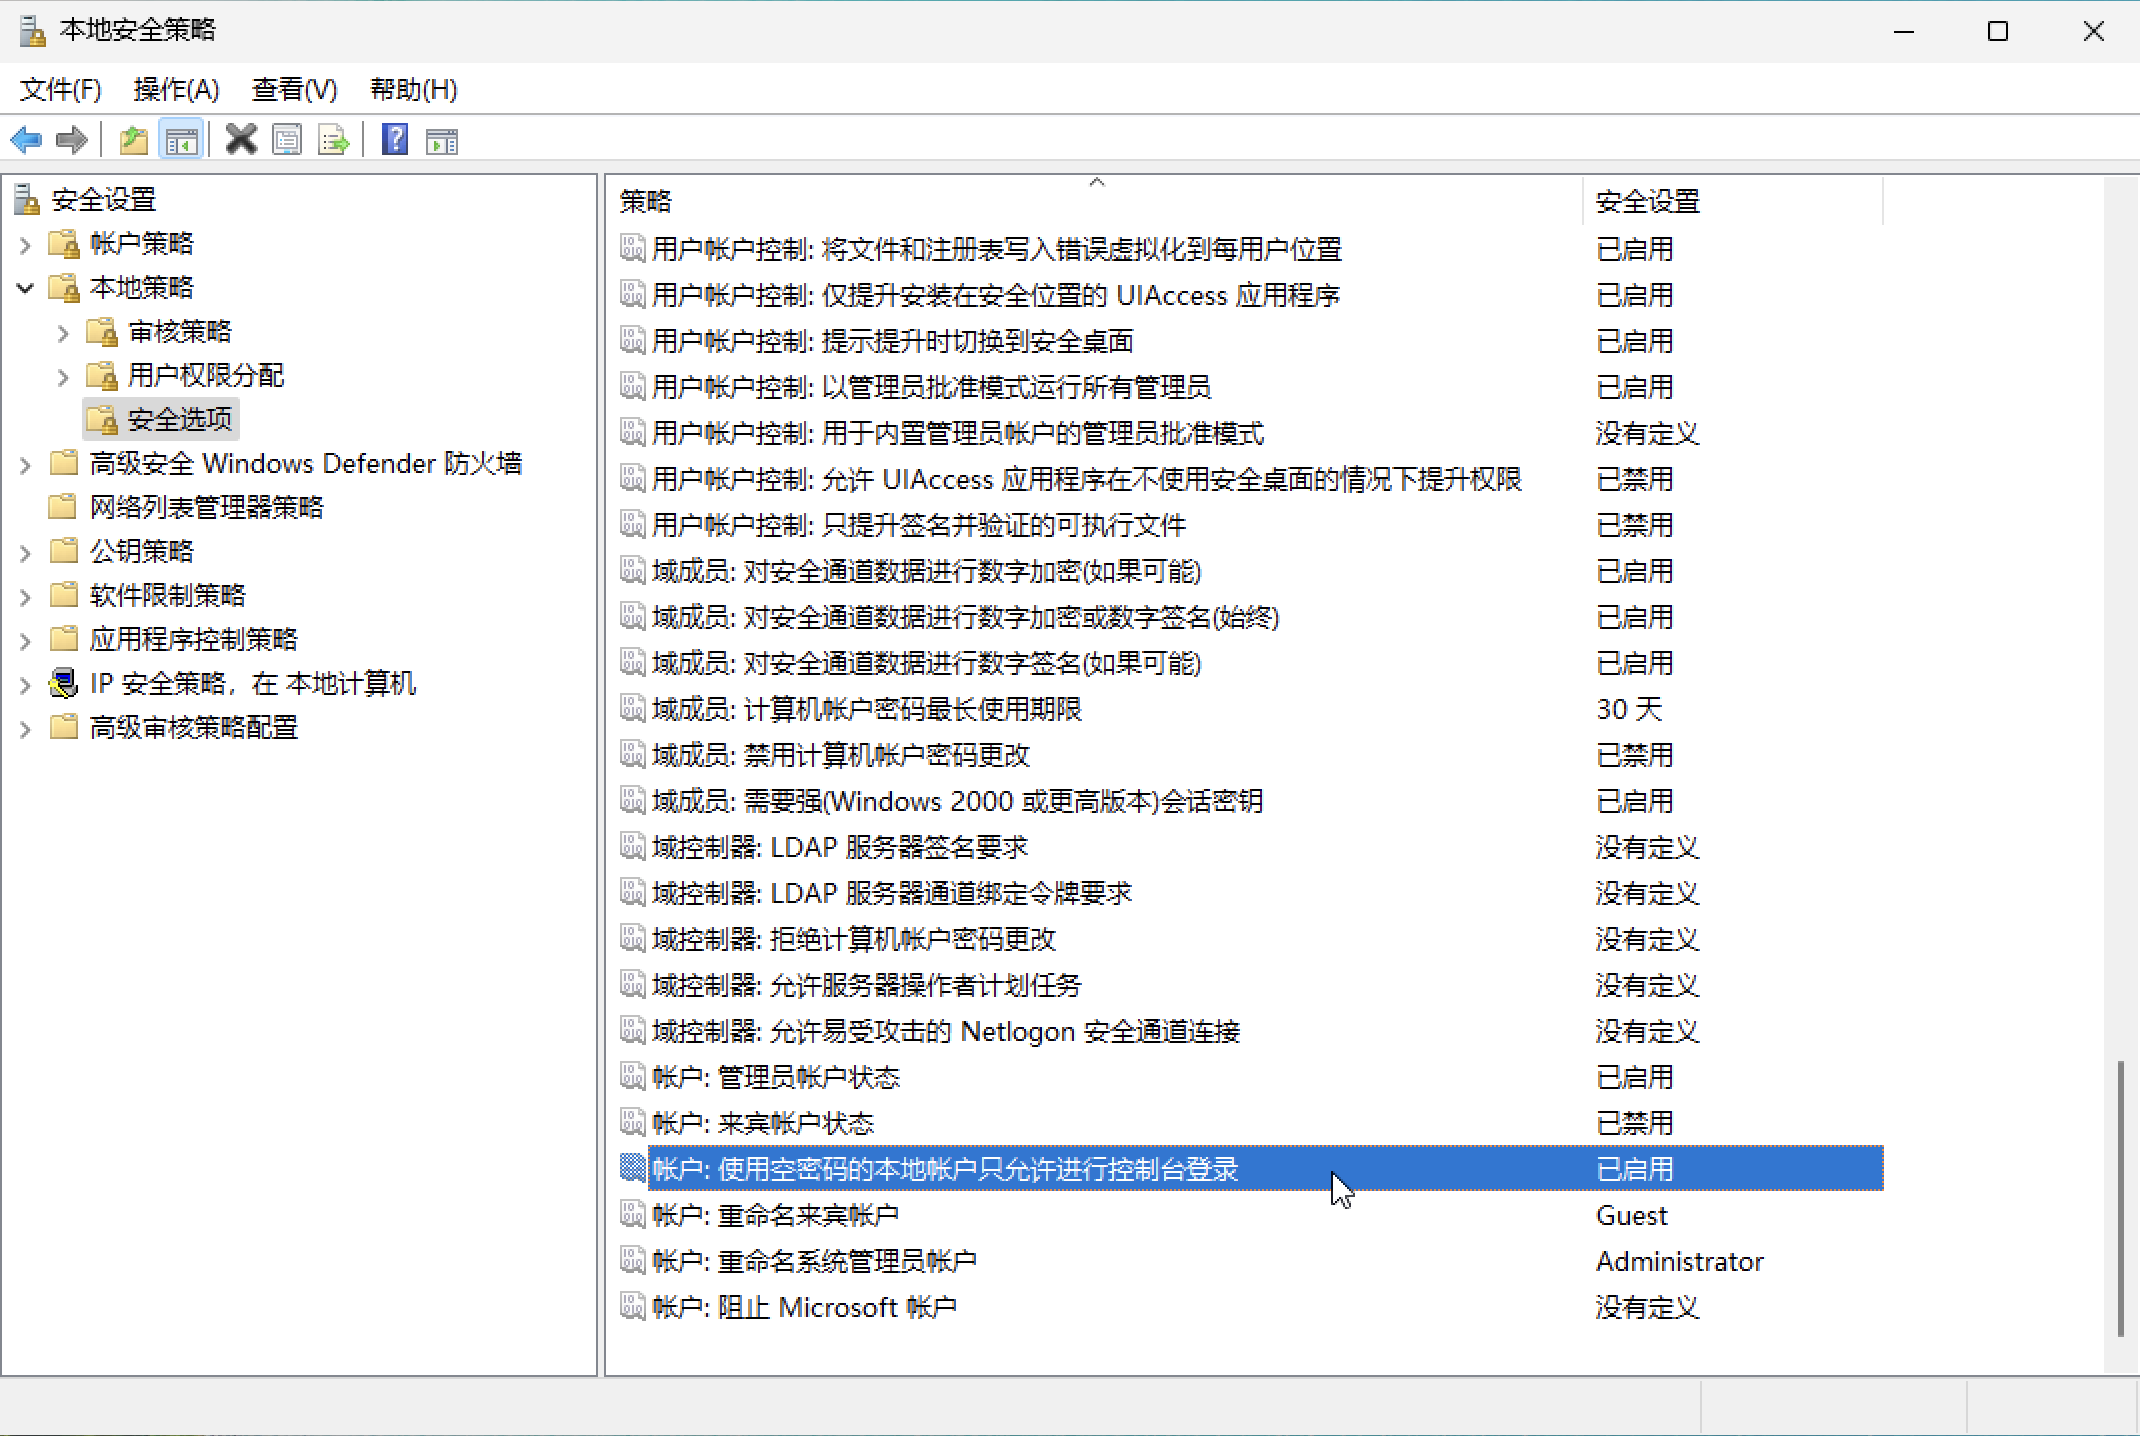Expand the 帐户策略 tree node
Image resolution: width=2140 pixels, height=1436 pixels.
(x=26, y=244)
